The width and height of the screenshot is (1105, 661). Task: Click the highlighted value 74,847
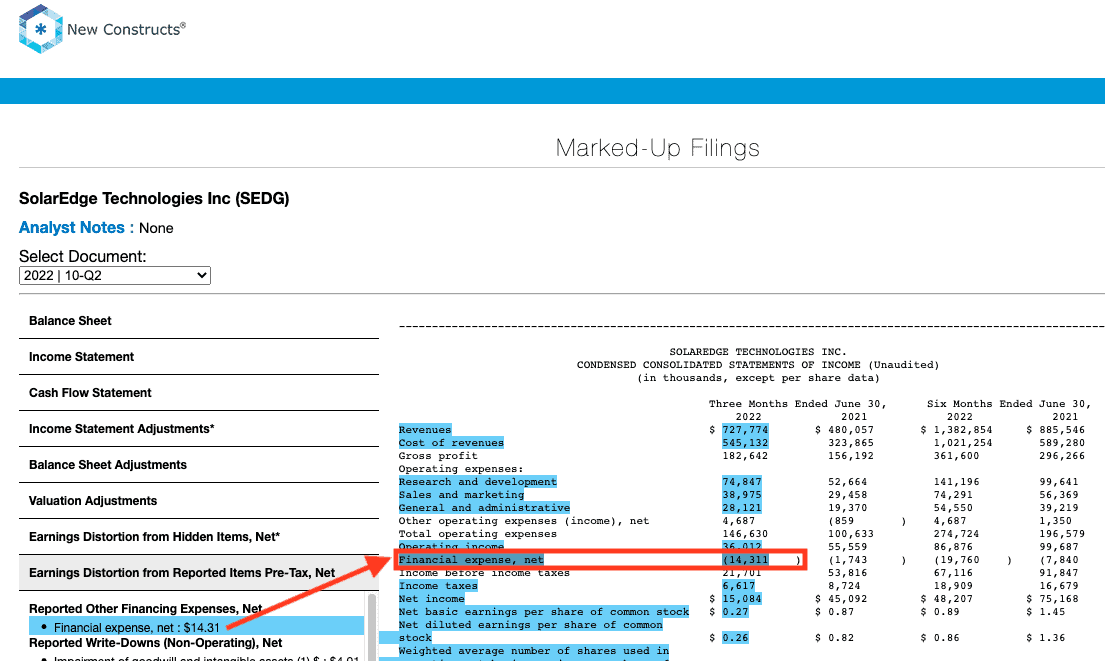coord(741,482)
